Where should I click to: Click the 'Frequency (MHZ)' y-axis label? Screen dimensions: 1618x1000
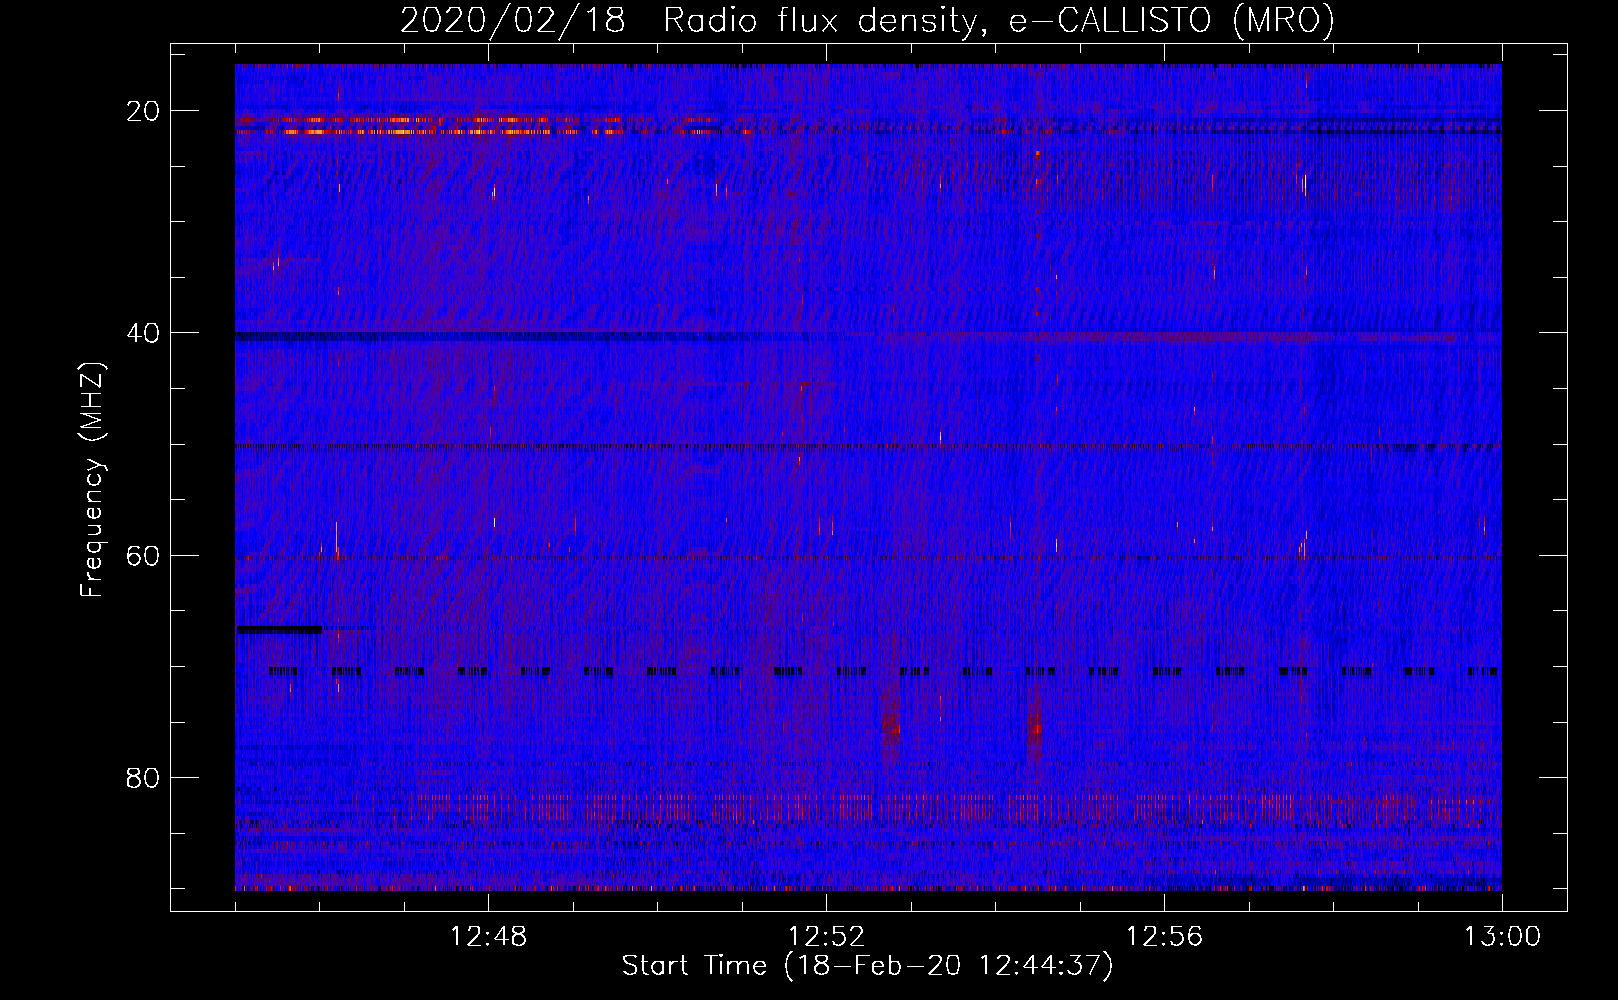point(92,481)
